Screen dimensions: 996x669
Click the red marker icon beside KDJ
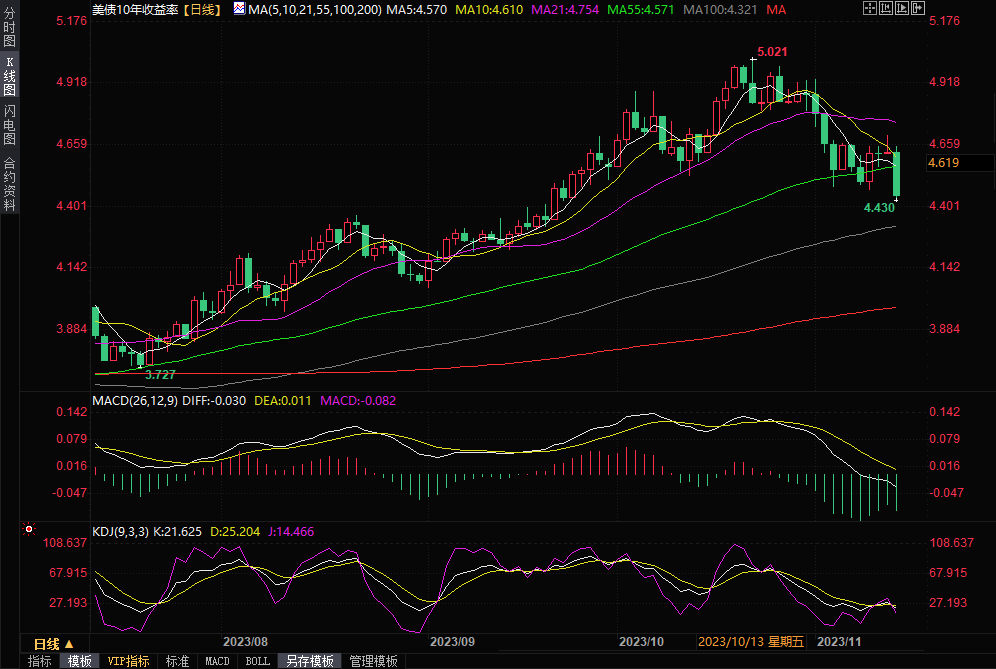click(29, 529)
